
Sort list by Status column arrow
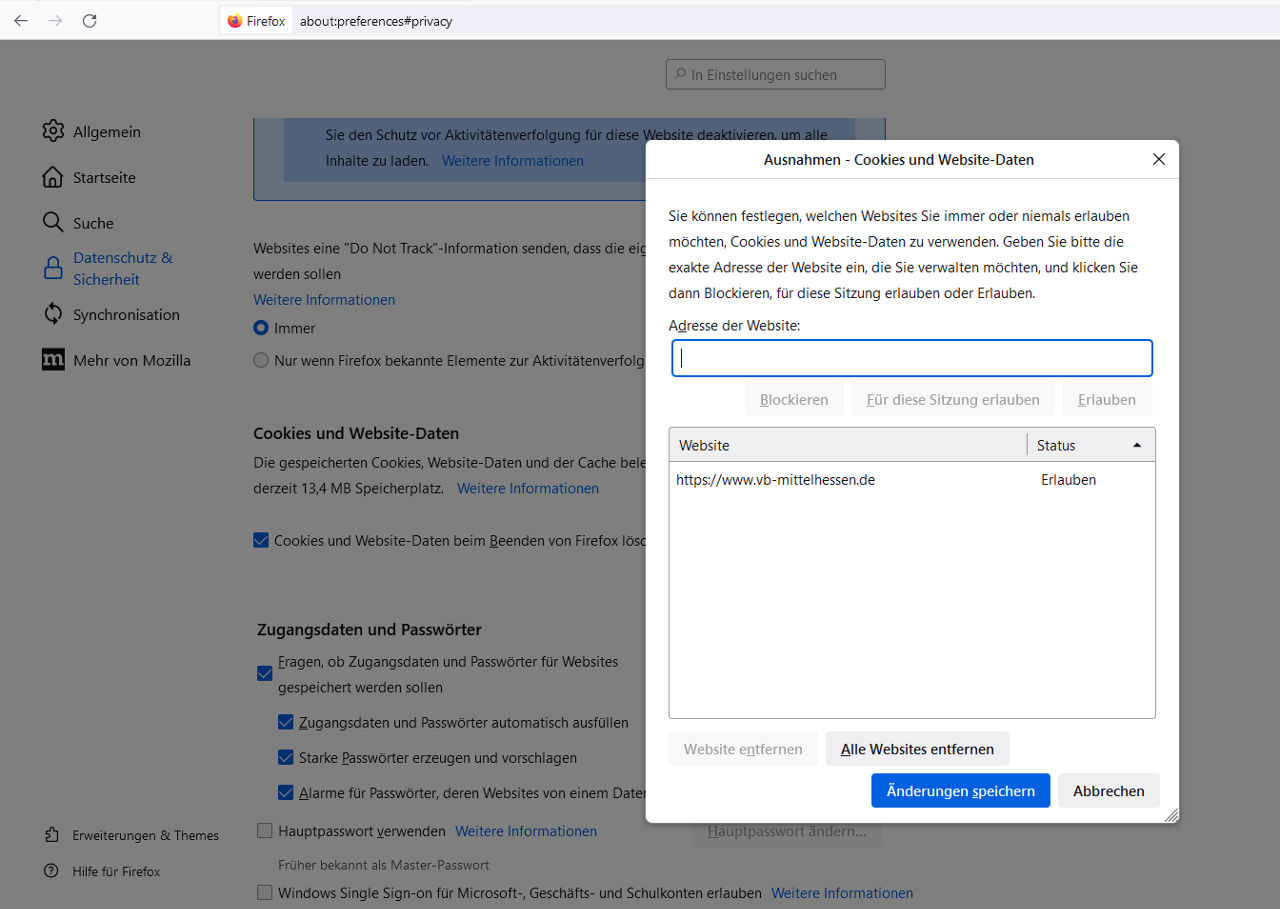[1136, 445]
